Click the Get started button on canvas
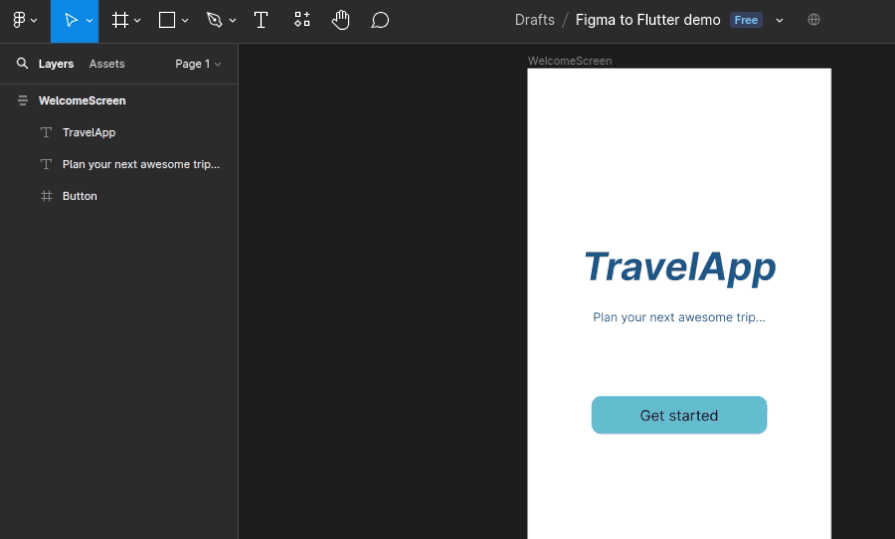 [x=679, y=415]
